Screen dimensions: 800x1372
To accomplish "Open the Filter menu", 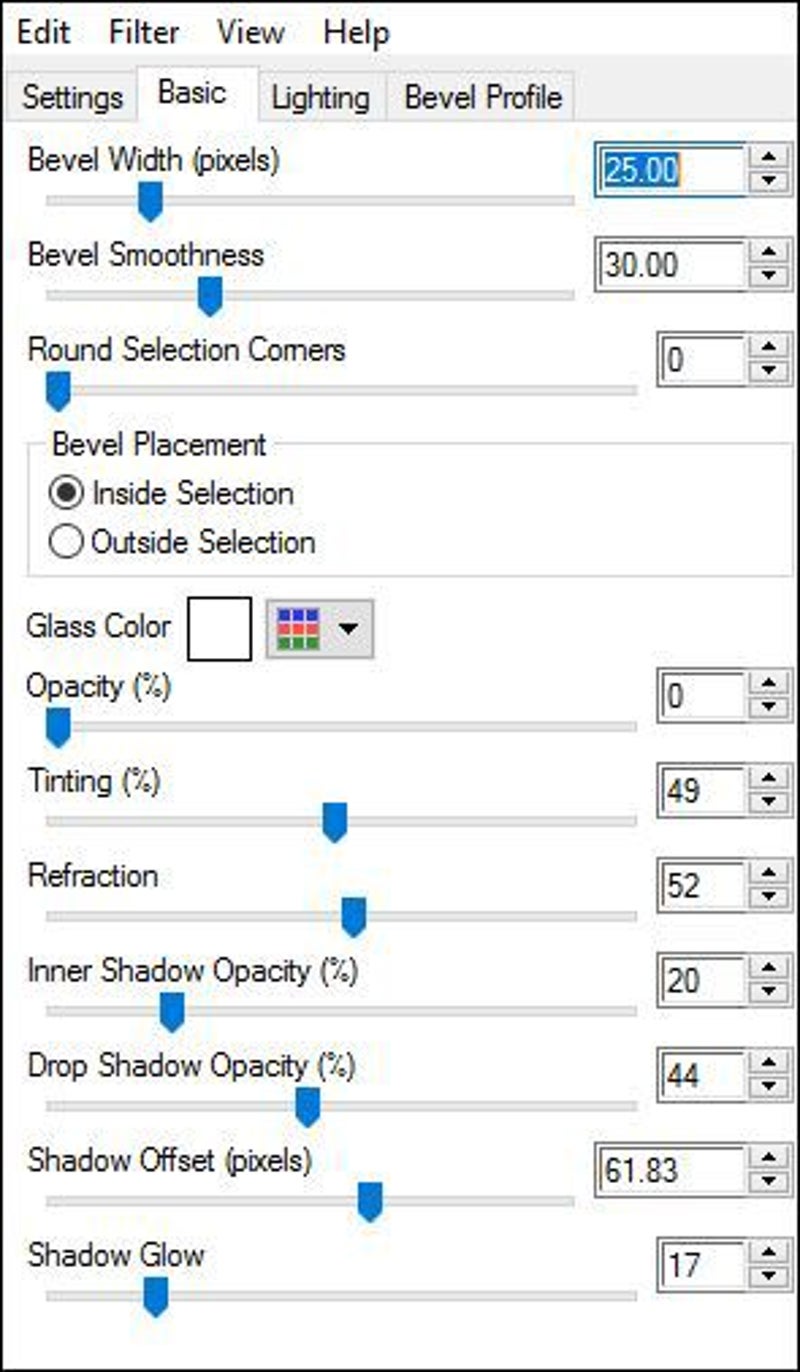I will 146,32.
